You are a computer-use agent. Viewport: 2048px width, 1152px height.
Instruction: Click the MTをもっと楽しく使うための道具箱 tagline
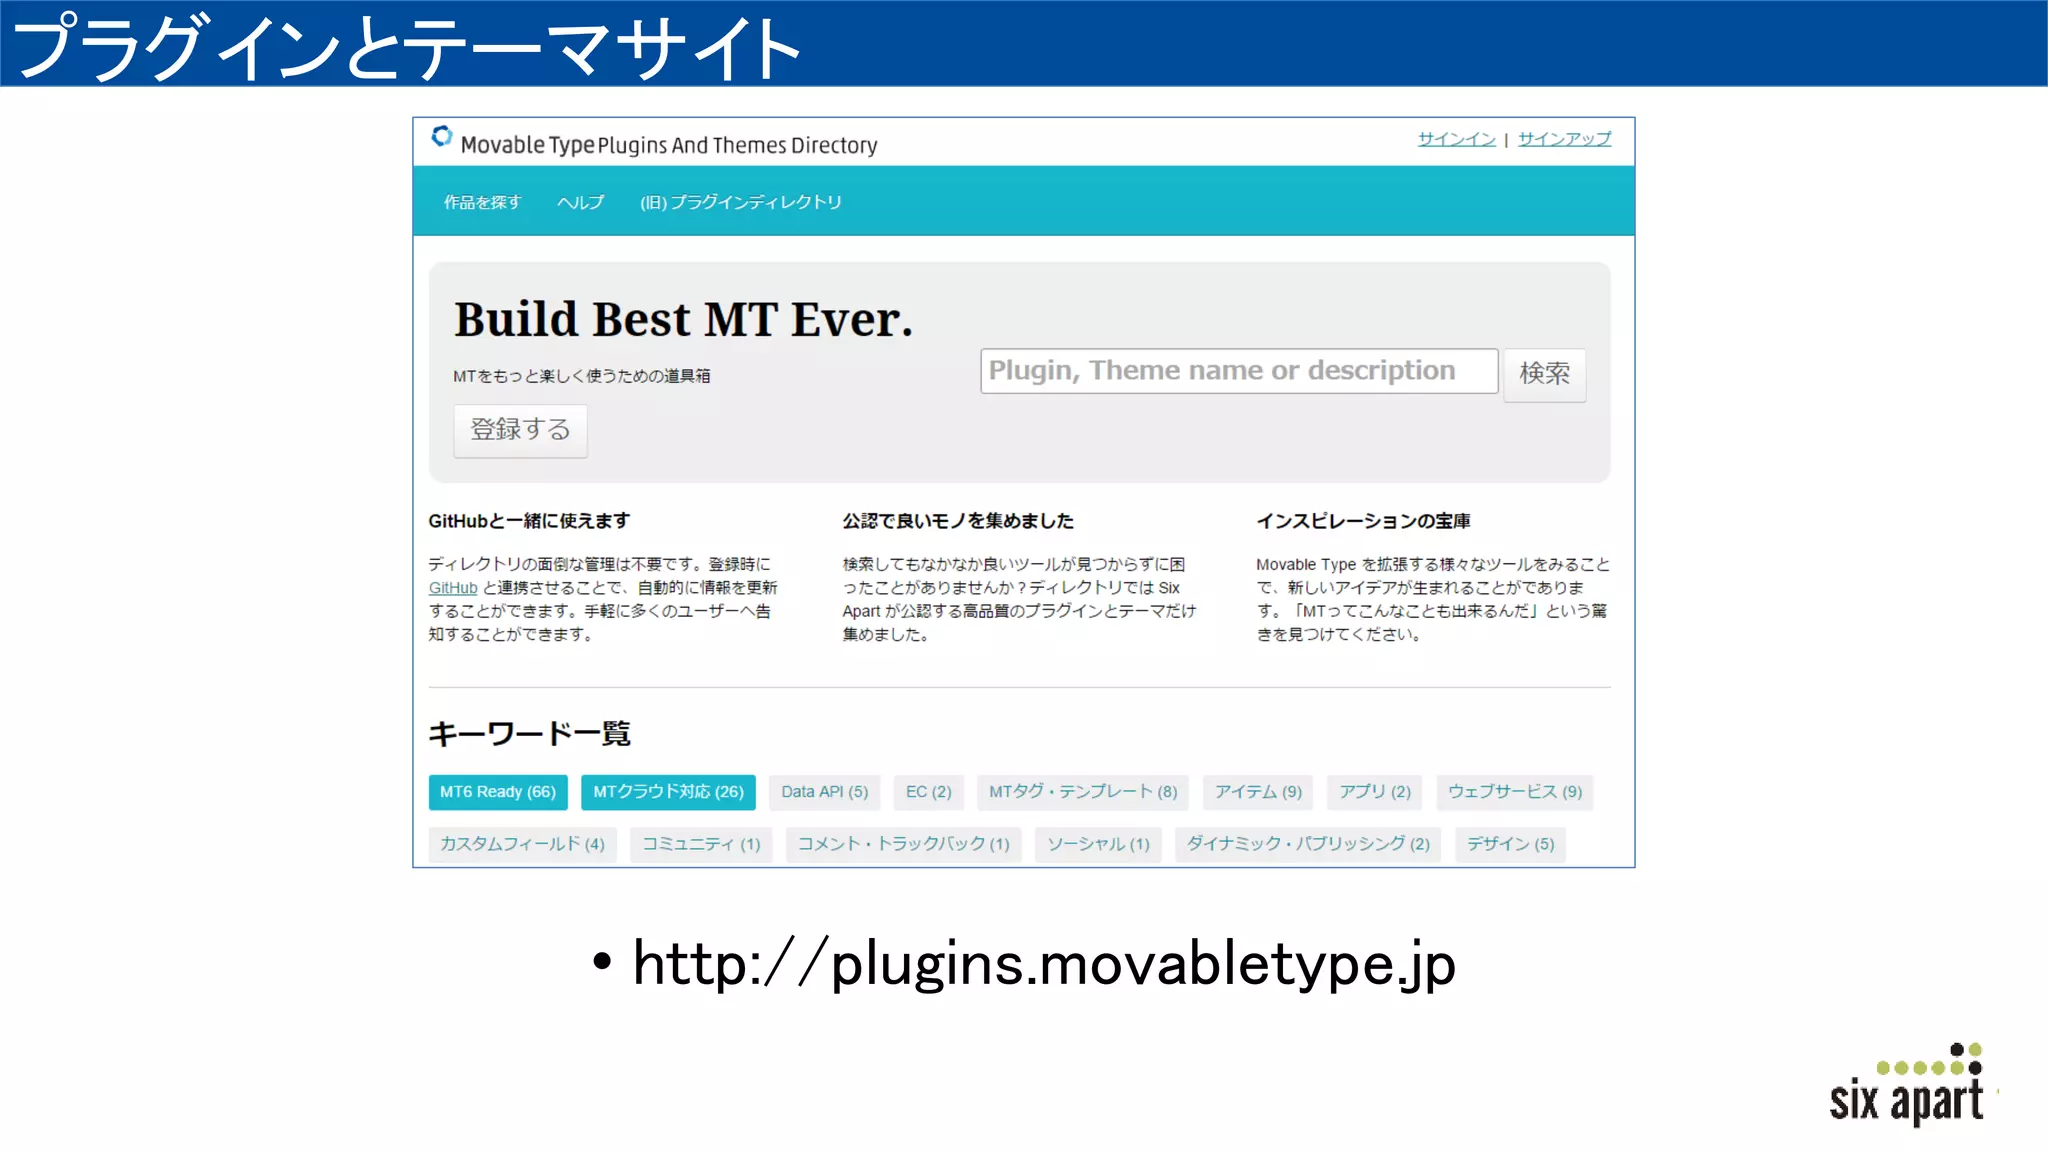(x=581, y=376)
